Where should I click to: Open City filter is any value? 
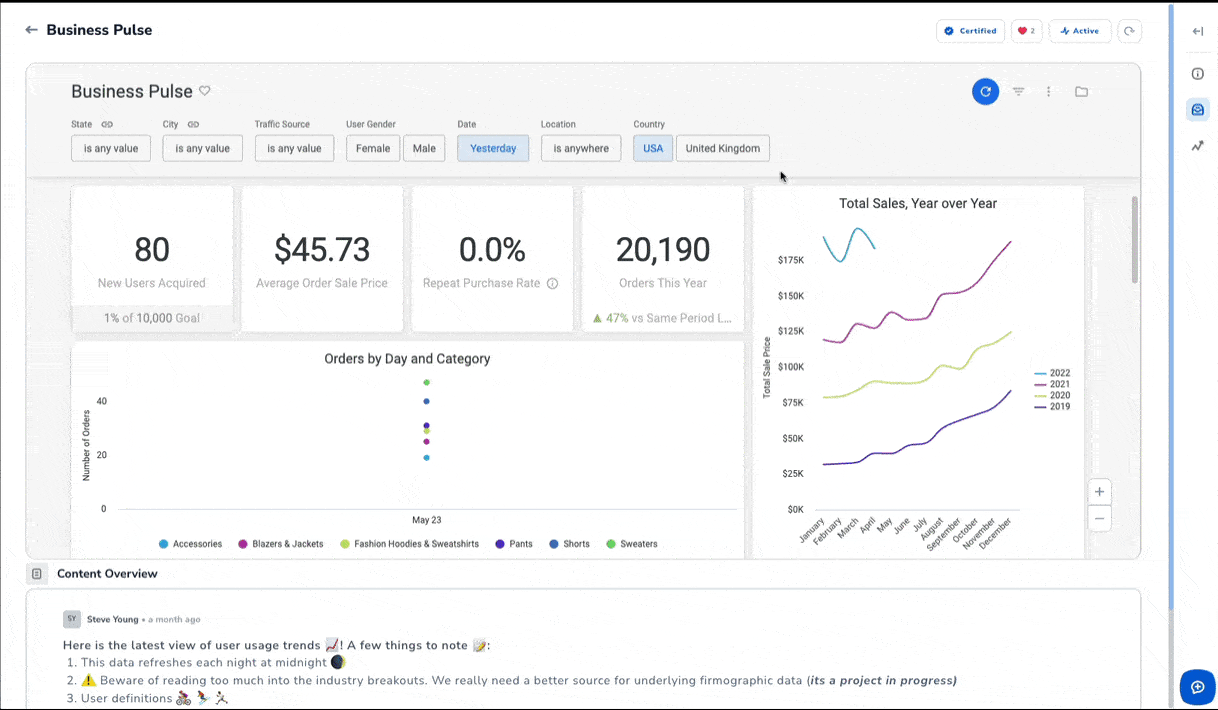click(x=203, y=148)
